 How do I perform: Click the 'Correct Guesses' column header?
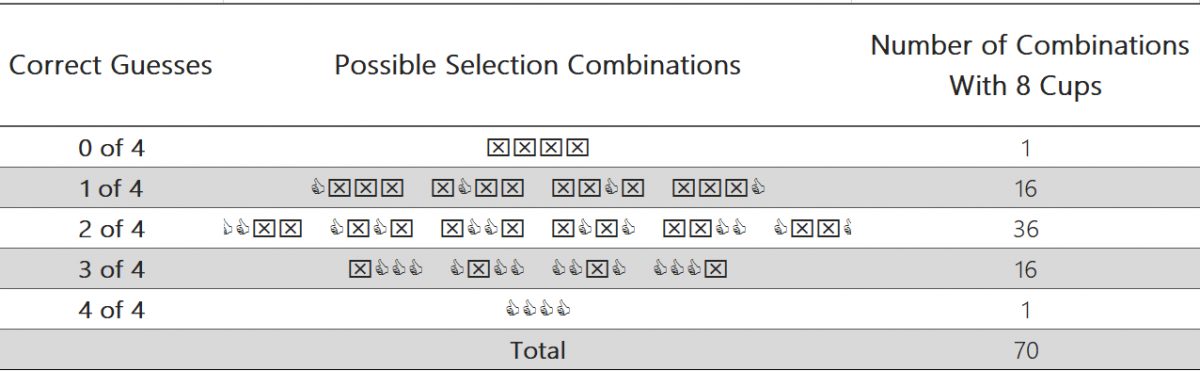111,66
